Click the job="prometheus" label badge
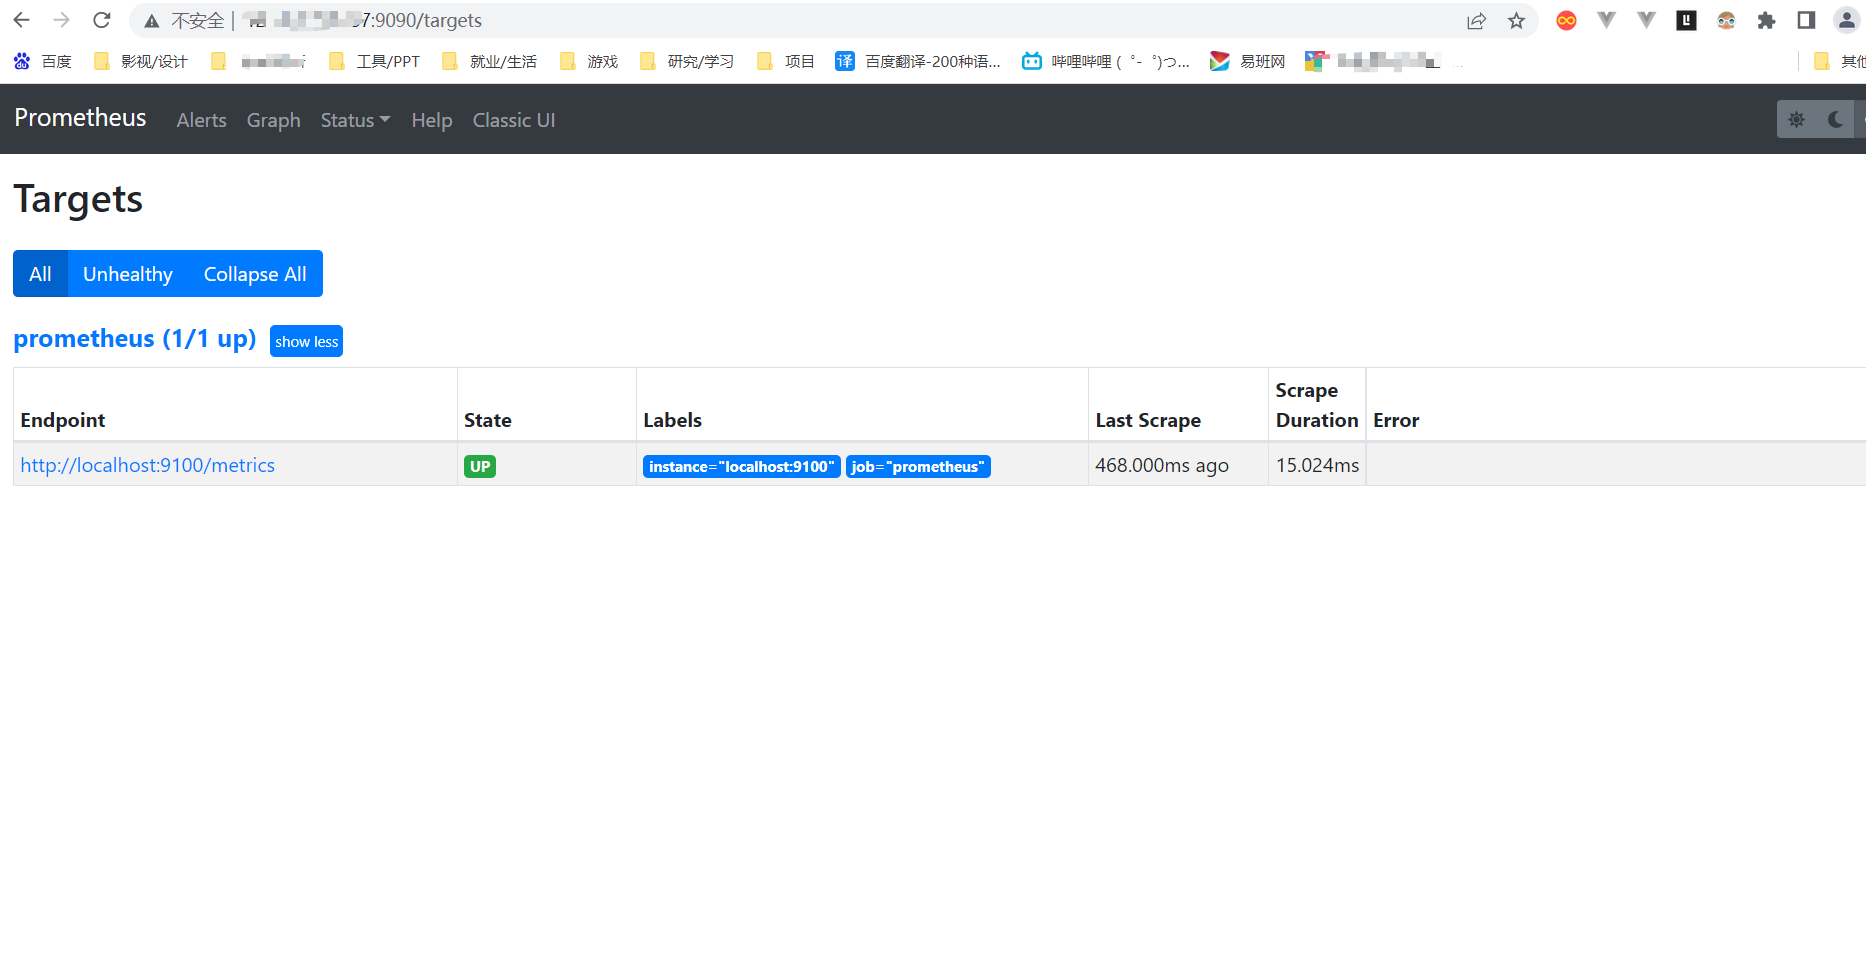The height and width of the screenshot is (979, 1866). click(918, 466)
